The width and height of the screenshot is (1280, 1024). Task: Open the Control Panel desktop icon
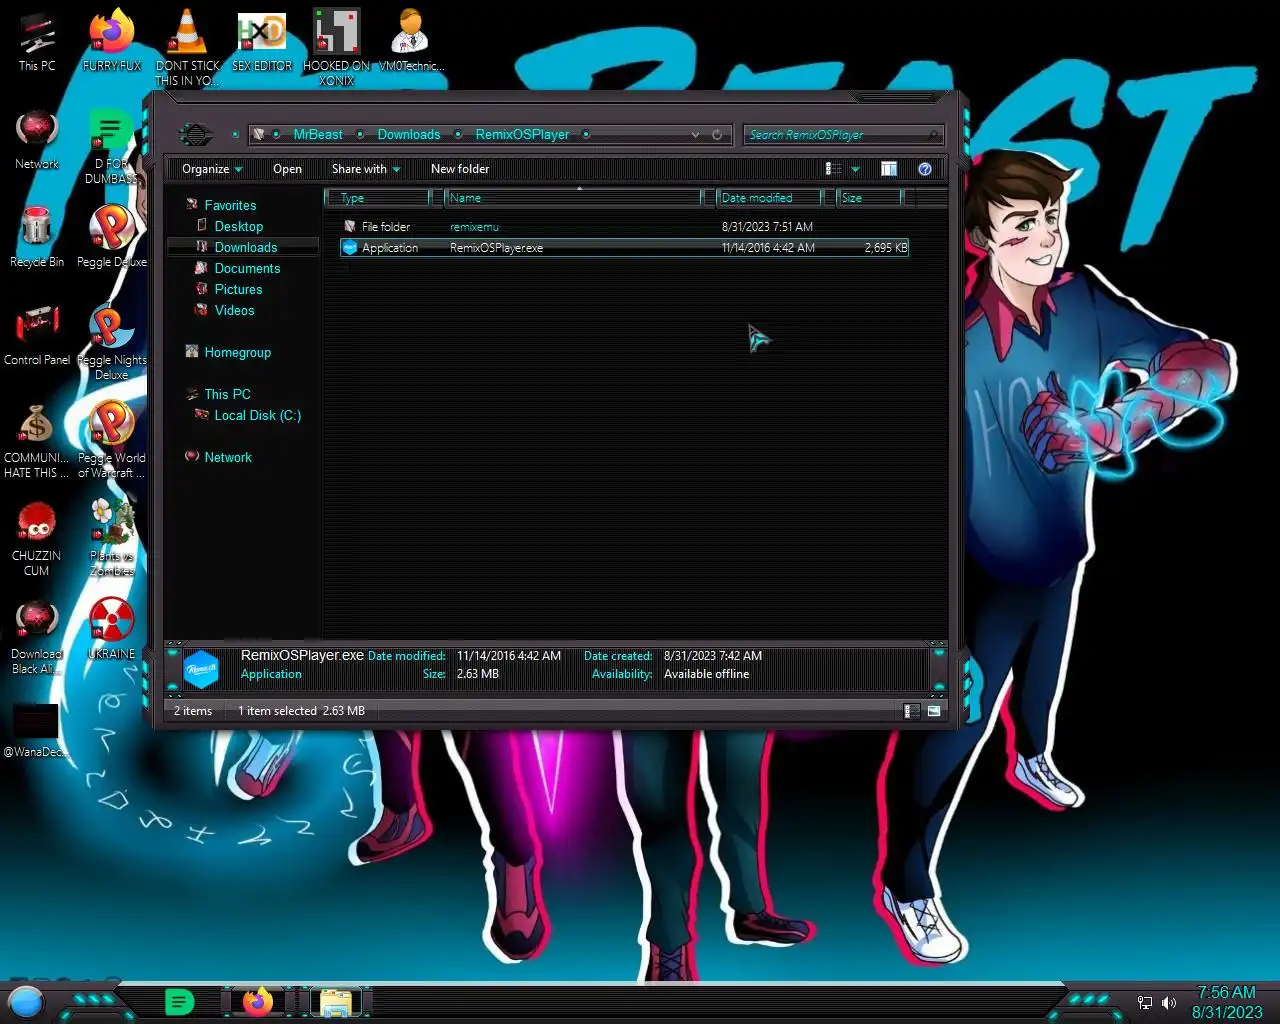37,336
